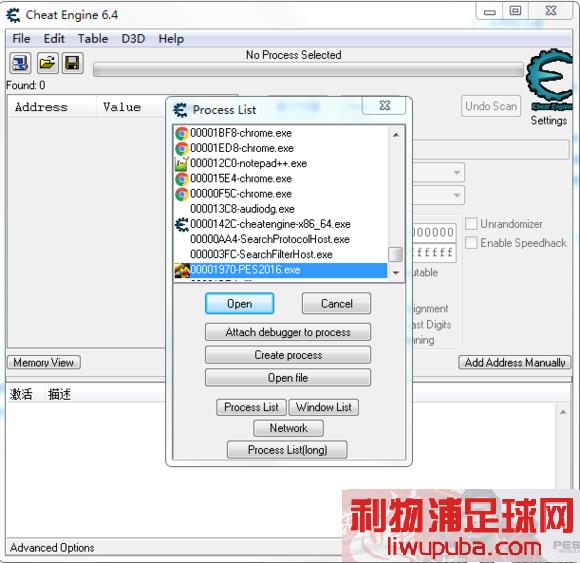This screenshot has height=563, width=580.
Task: Select 00001970-PES2016.exe process
Action: pyautogui.click(x=281, y=270)
